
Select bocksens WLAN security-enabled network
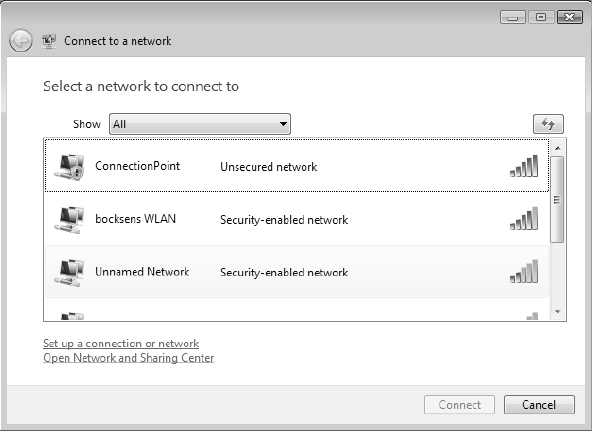[297, 219]
